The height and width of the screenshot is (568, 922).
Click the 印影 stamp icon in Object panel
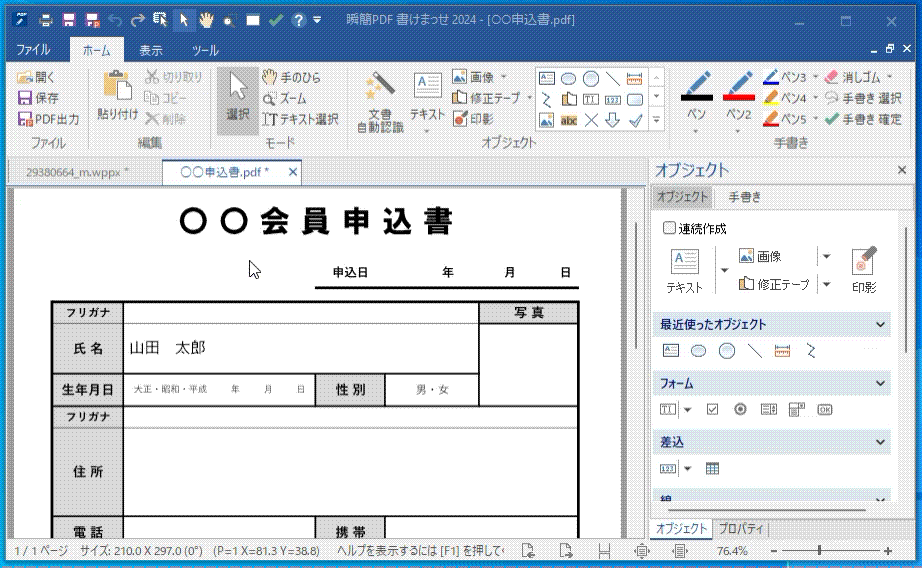(x=864, y=270)
